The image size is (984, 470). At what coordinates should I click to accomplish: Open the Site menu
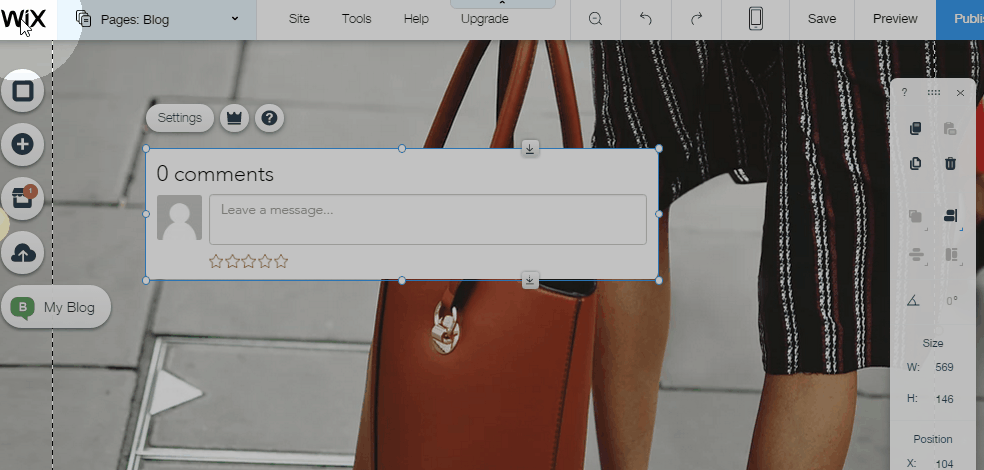299,19
